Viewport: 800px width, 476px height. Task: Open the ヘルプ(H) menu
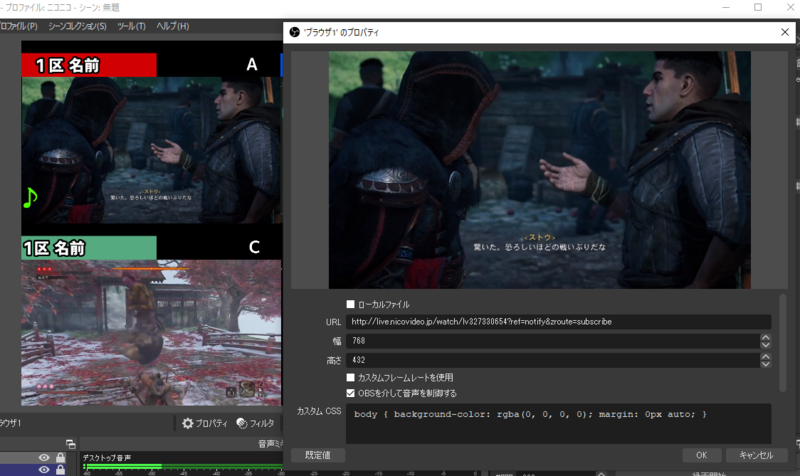point(173,25)
